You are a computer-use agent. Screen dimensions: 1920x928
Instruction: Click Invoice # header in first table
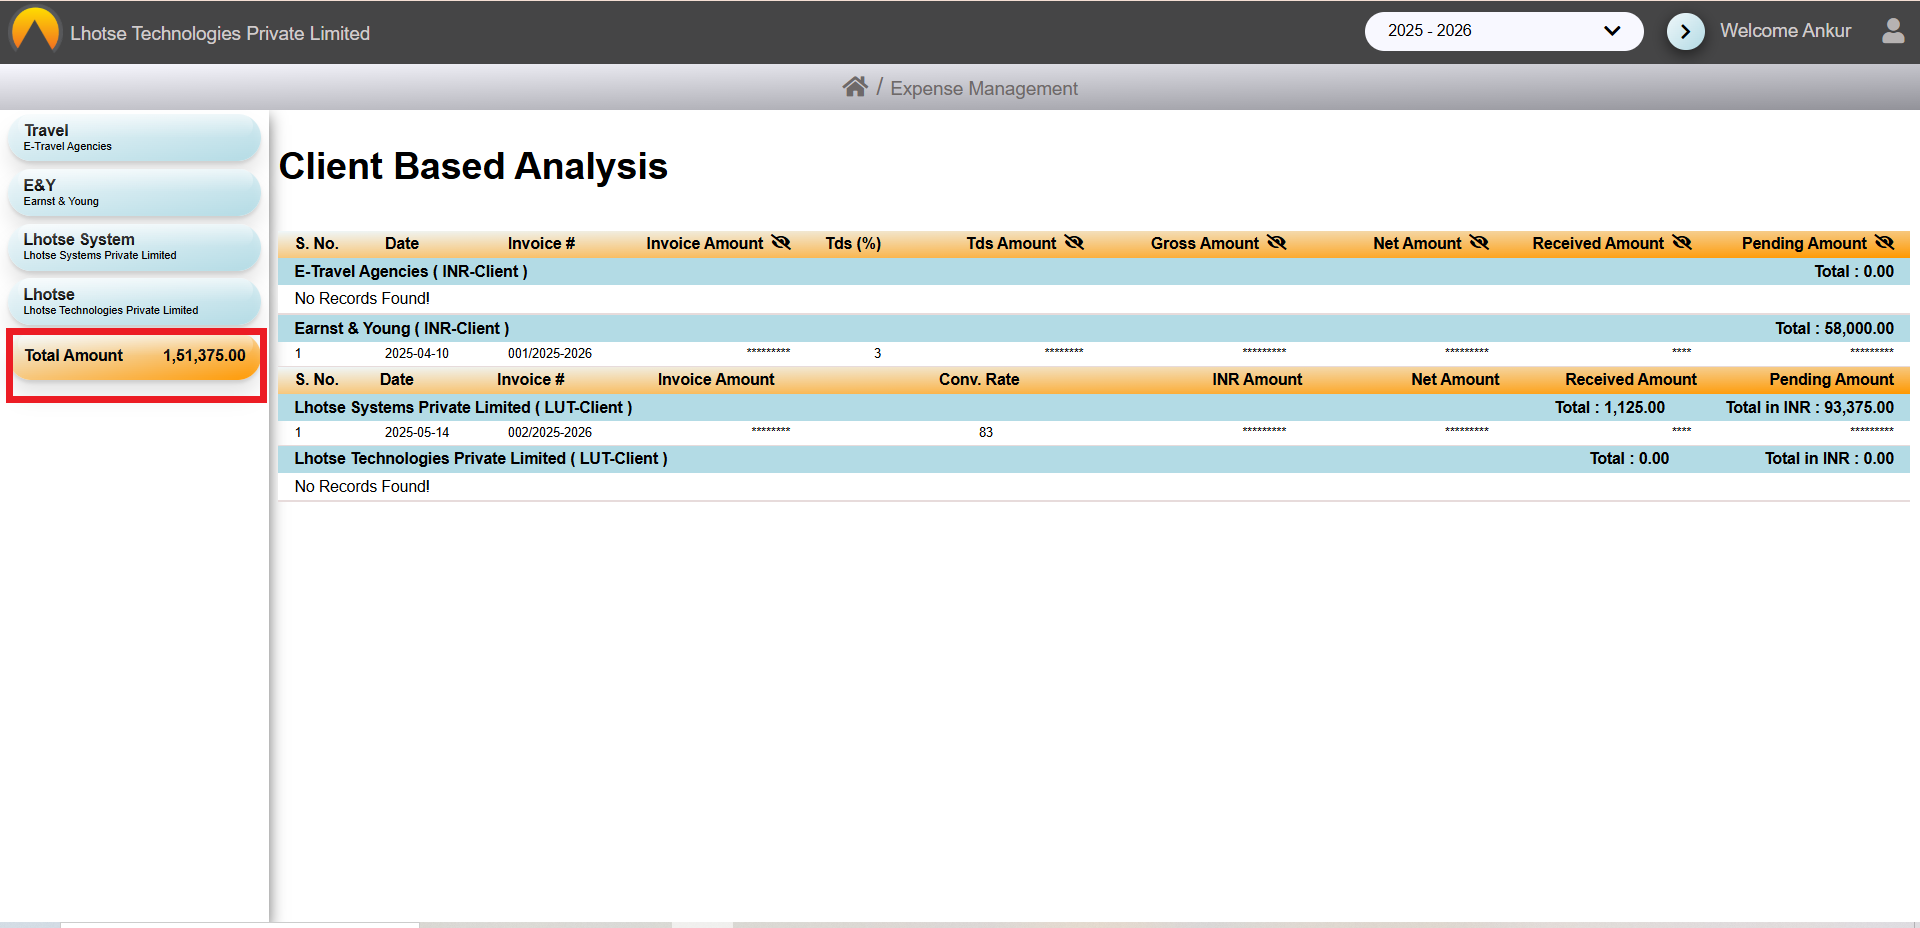click(x=541, y=243)
